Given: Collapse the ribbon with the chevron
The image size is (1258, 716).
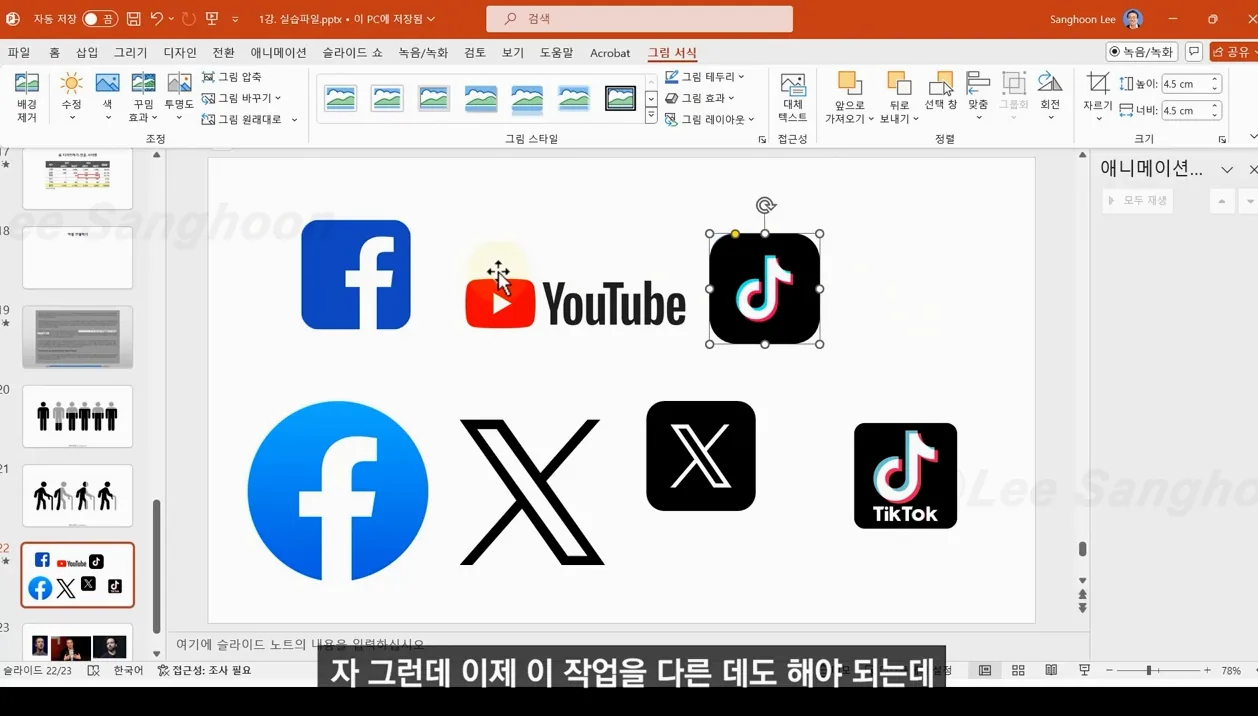Looking at the screenshot, I should tap(1253, 138).
